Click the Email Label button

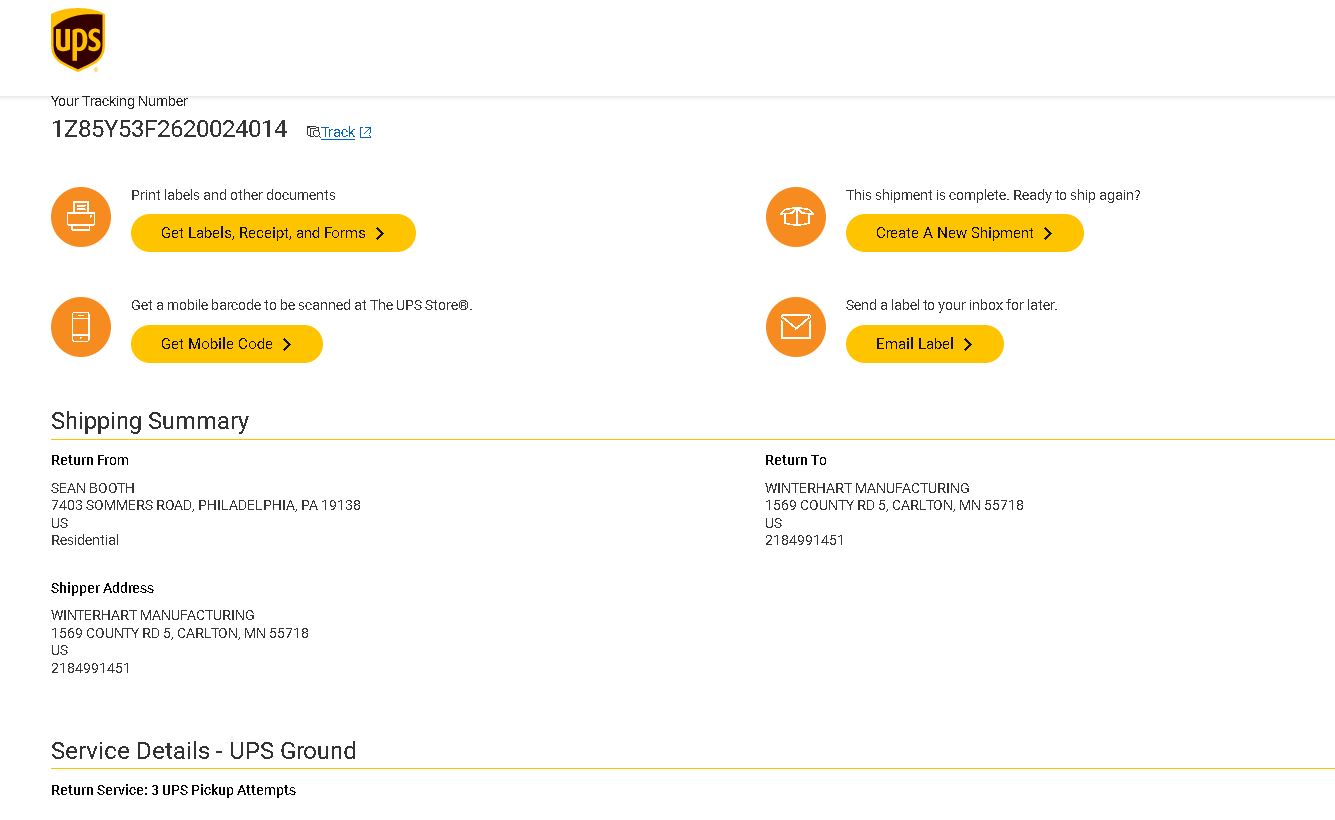tap(924, 344)
